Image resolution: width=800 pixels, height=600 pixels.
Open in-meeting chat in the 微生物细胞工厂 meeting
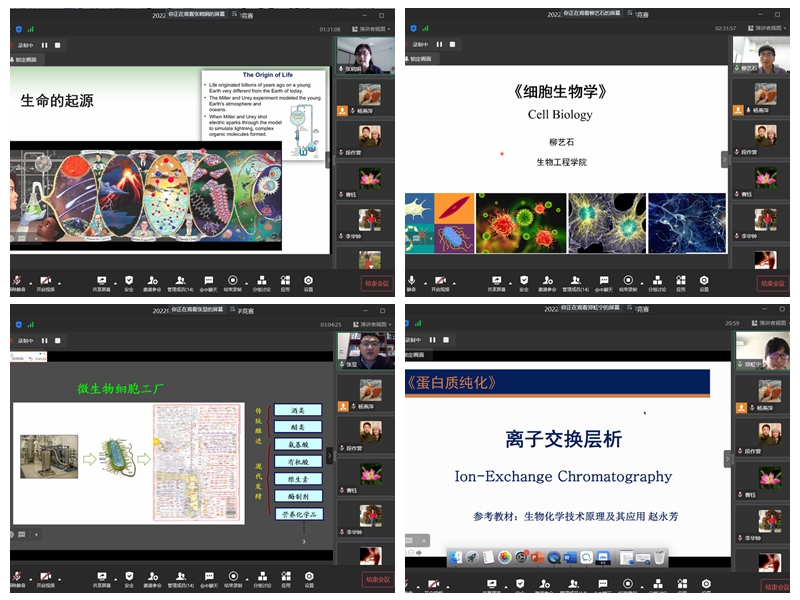[208, 577]
